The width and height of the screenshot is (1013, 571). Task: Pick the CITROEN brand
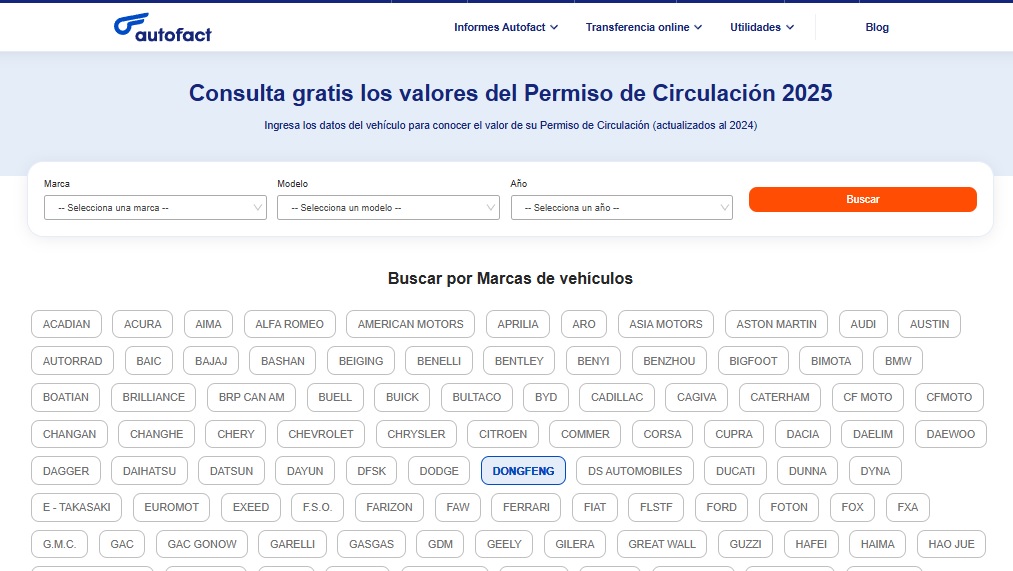pos(503,434)
